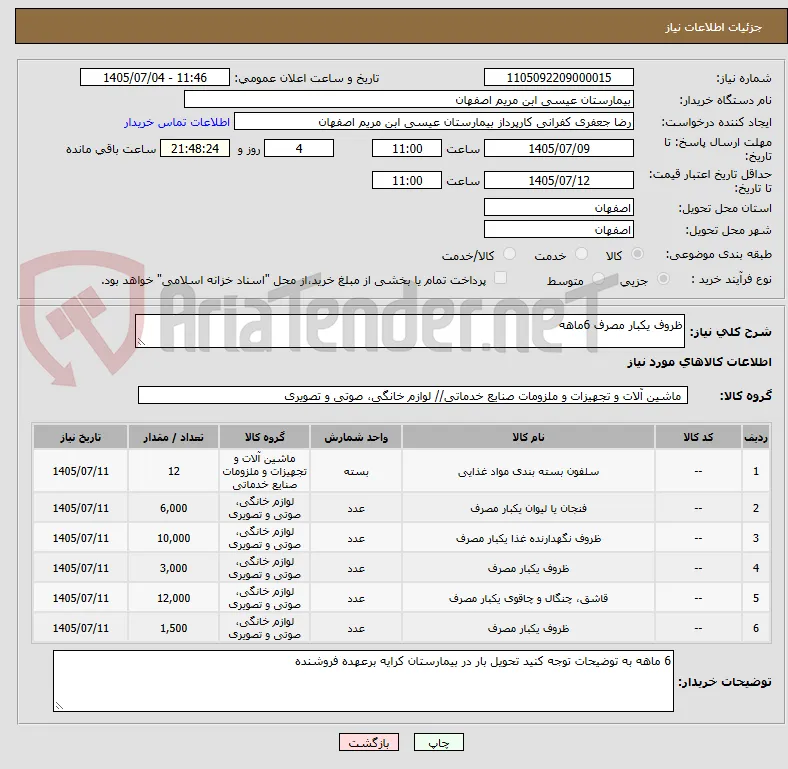Click the کد کالا column header

pos(698,437)
